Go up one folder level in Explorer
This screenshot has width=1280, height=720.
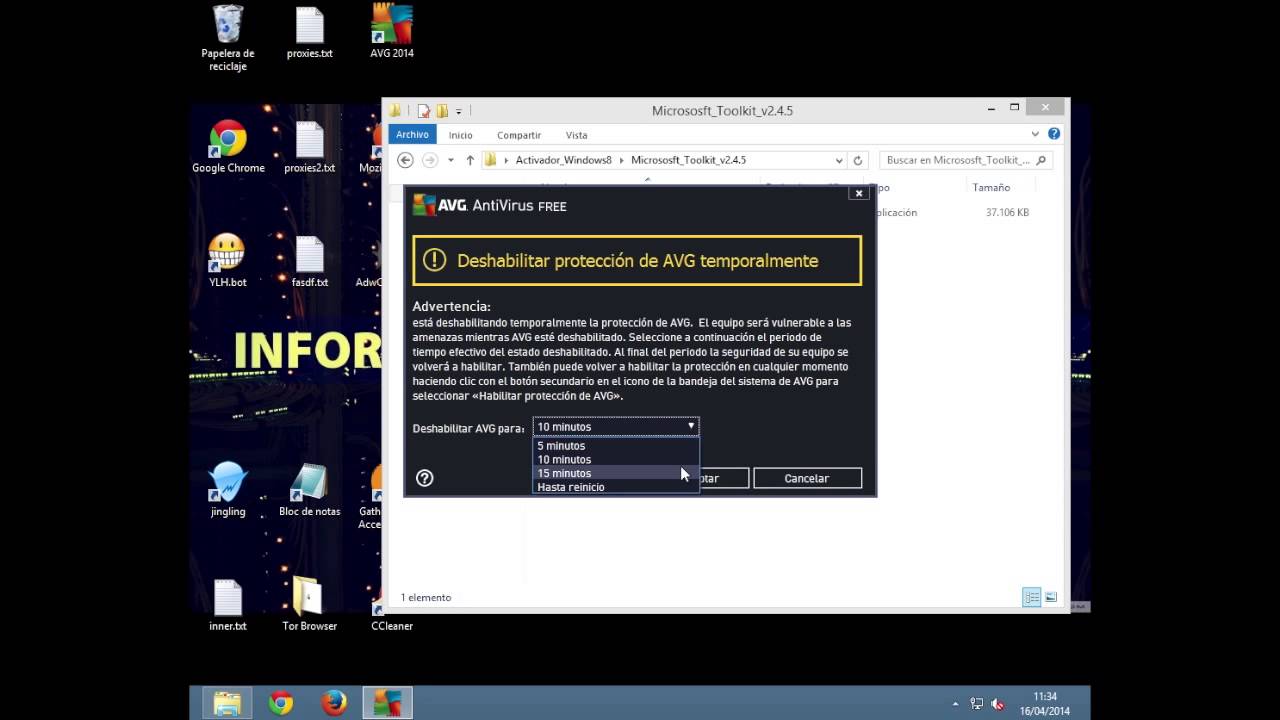tap(470, 160)
